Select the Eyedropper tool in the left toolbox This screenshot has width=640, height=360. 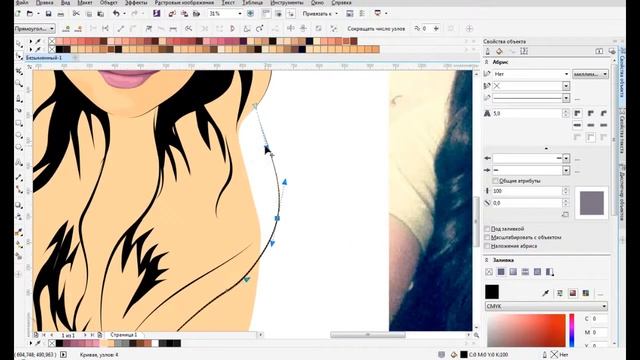click(x=19, y=232)
